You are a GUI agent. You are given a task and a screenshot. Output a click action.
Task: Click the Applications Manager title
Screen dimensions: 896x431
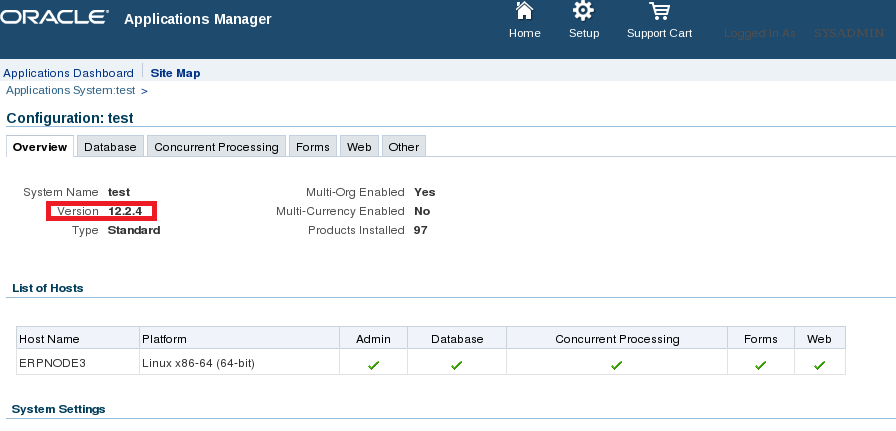point(198,19)
